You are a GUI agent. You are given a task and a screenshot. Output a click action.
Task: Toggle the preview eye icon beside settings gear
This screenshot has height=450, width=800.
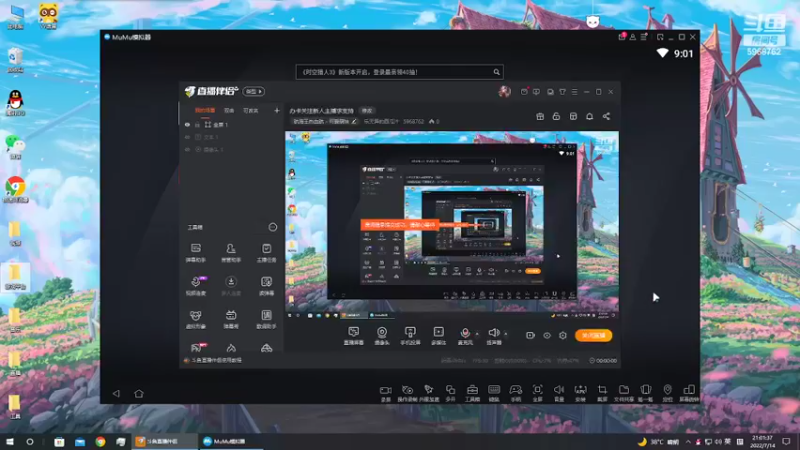click(x=547, y=336)
